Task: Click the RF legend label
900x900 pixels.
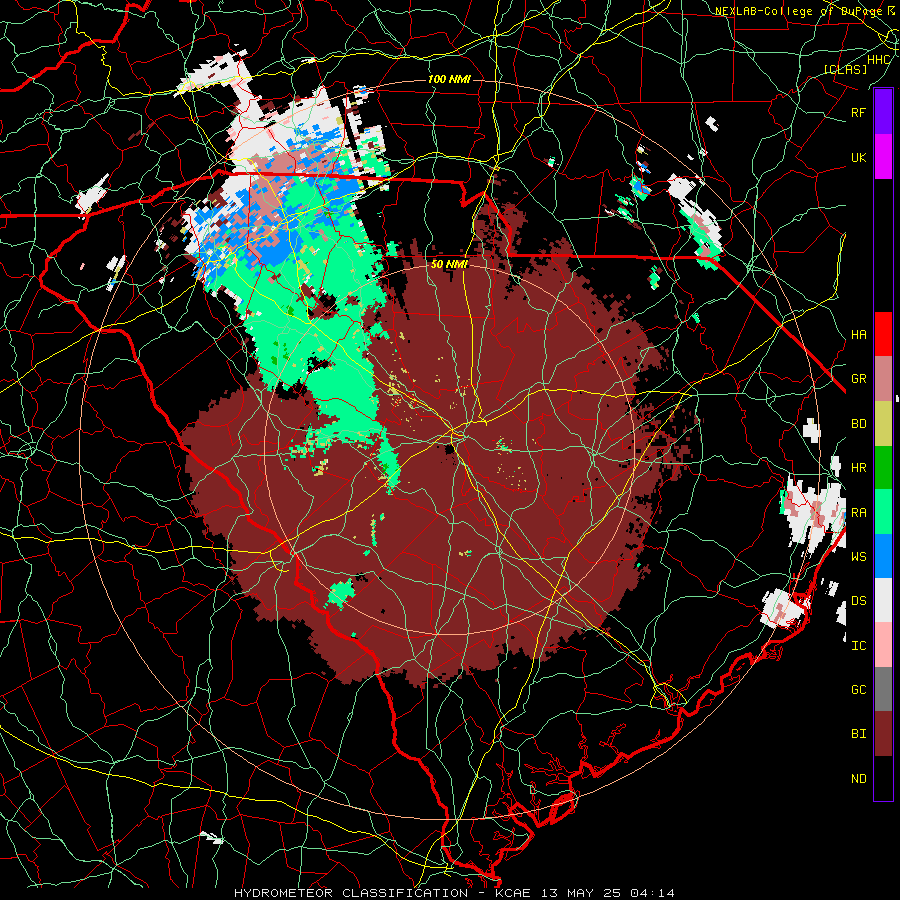Action: [858, 112]
